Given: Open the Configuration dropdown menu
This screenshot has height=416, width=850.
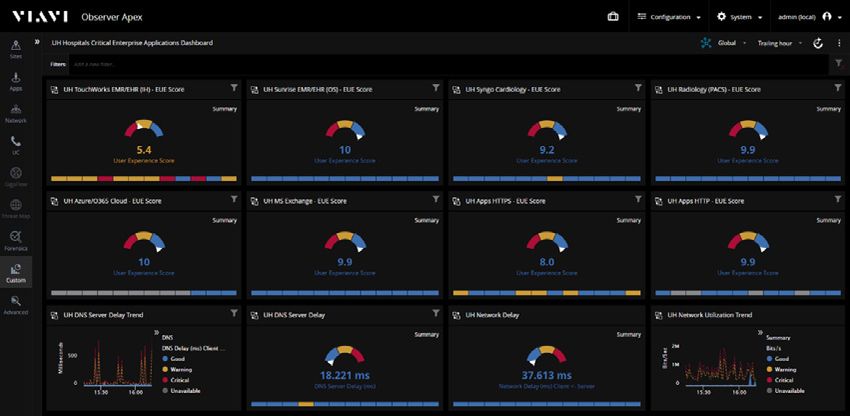Looking at the screenshot, I should [668, 17].
